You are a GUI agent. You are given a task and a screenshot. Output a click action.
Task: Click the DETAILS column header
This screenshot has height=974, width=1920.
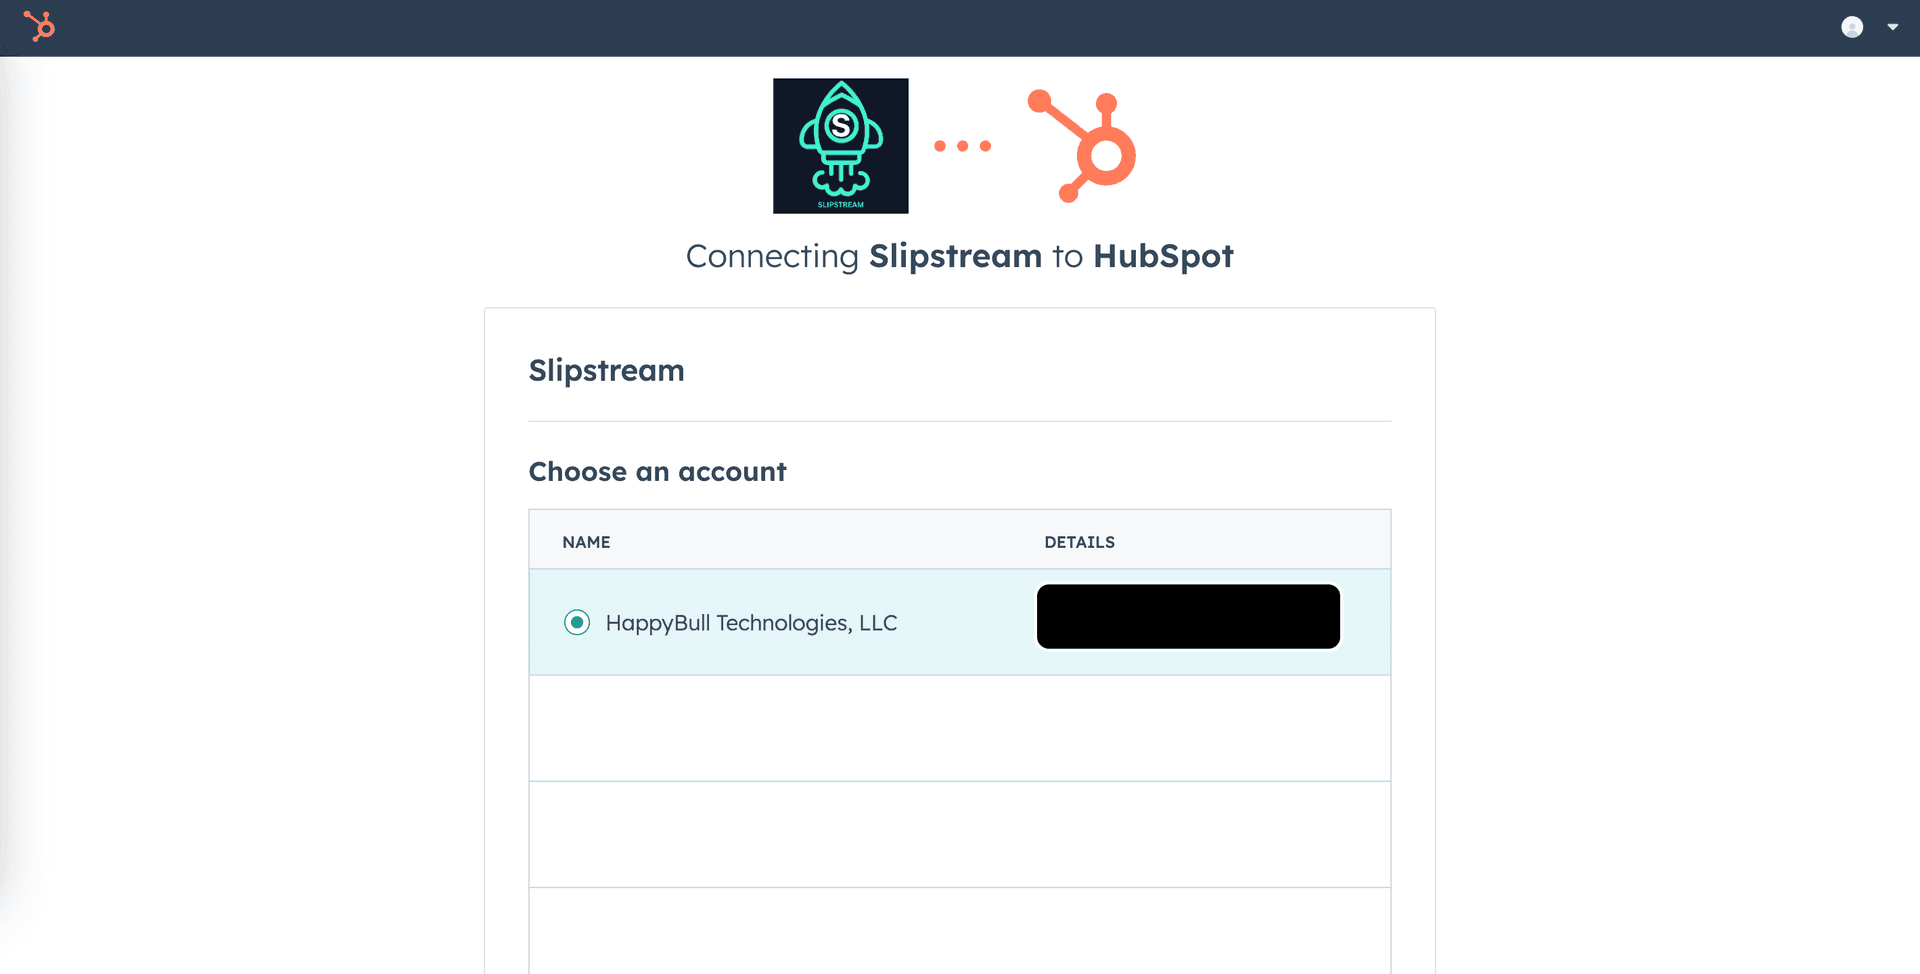click(1079, 541)
